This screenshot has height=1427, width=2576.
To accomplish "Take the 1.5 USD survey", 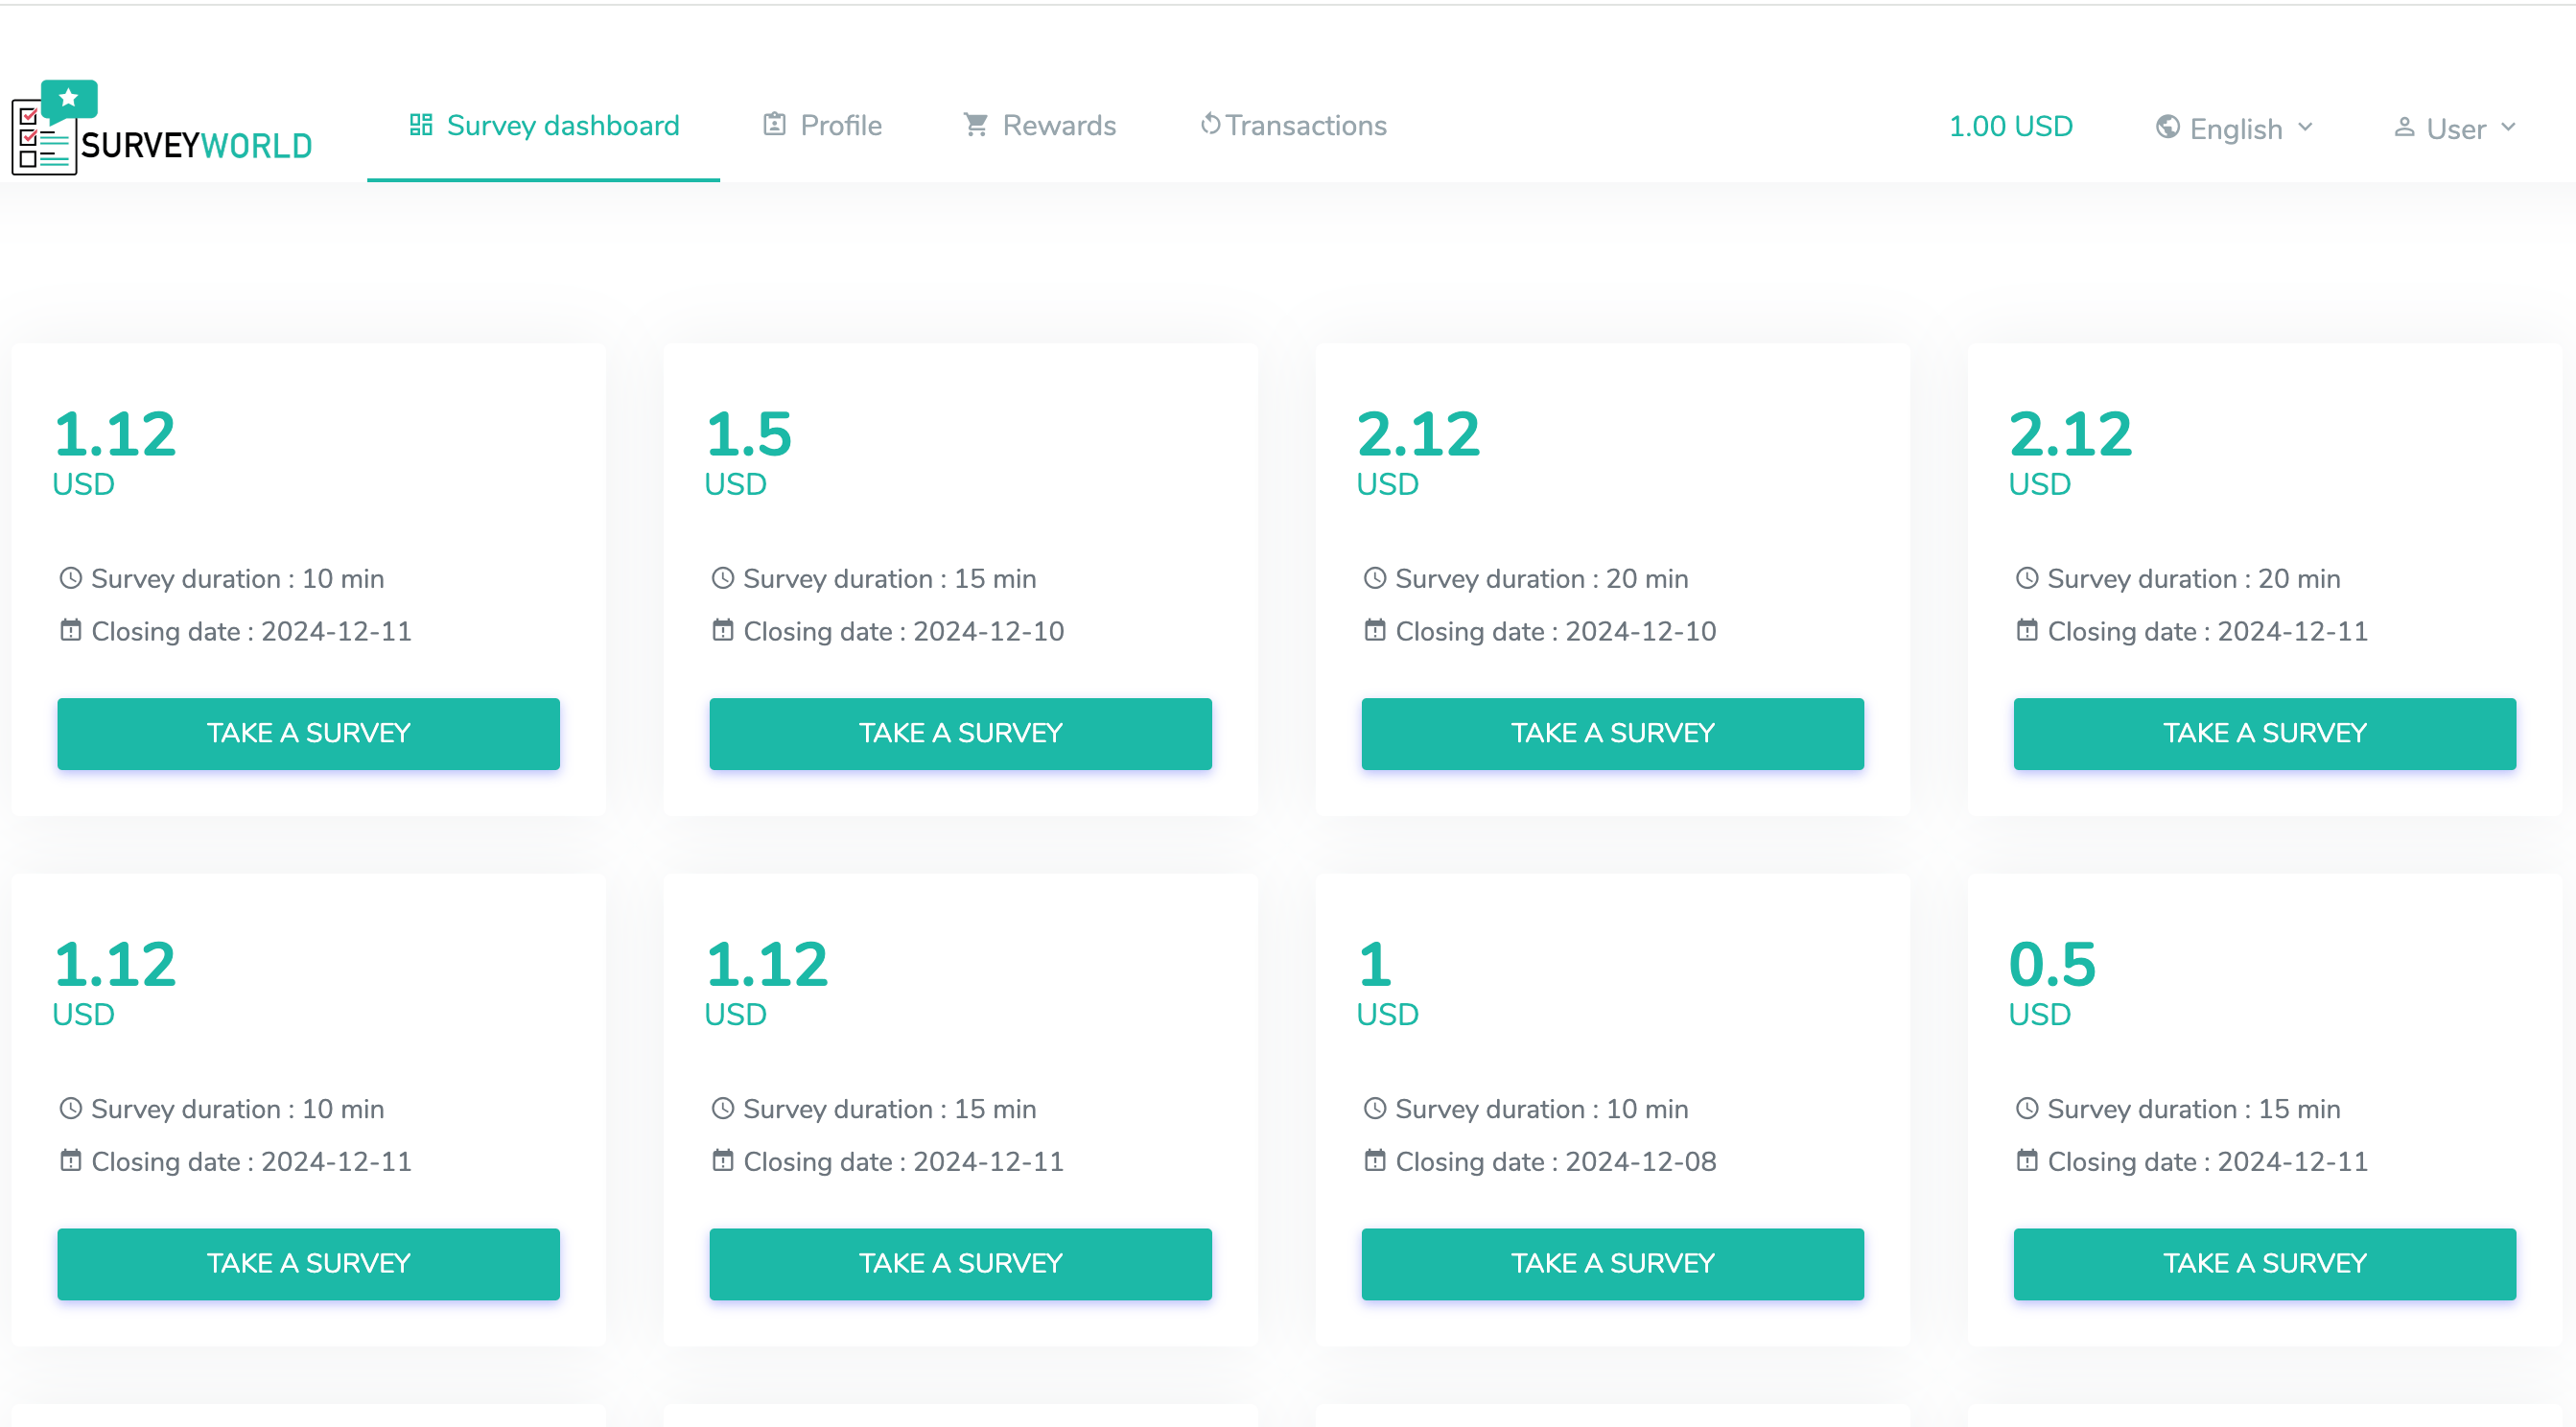I will pyautogui.click(x=961, y=734).
